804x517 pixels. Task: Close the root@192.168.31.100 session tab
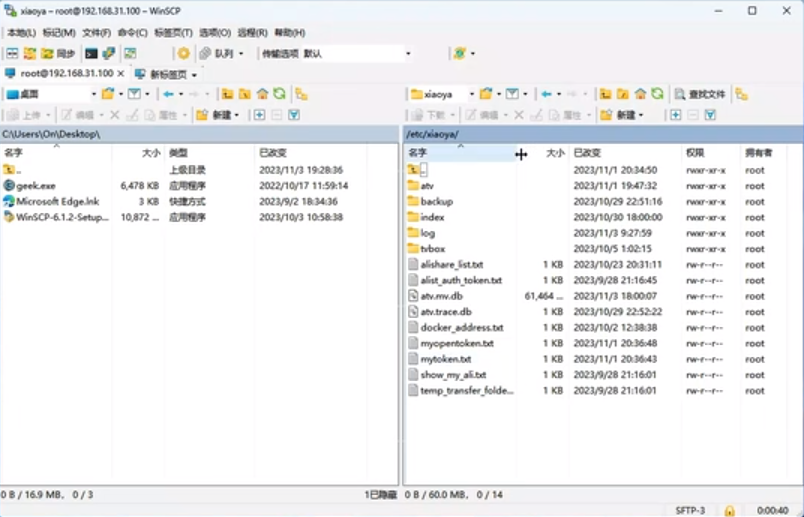tap(121, 74)
